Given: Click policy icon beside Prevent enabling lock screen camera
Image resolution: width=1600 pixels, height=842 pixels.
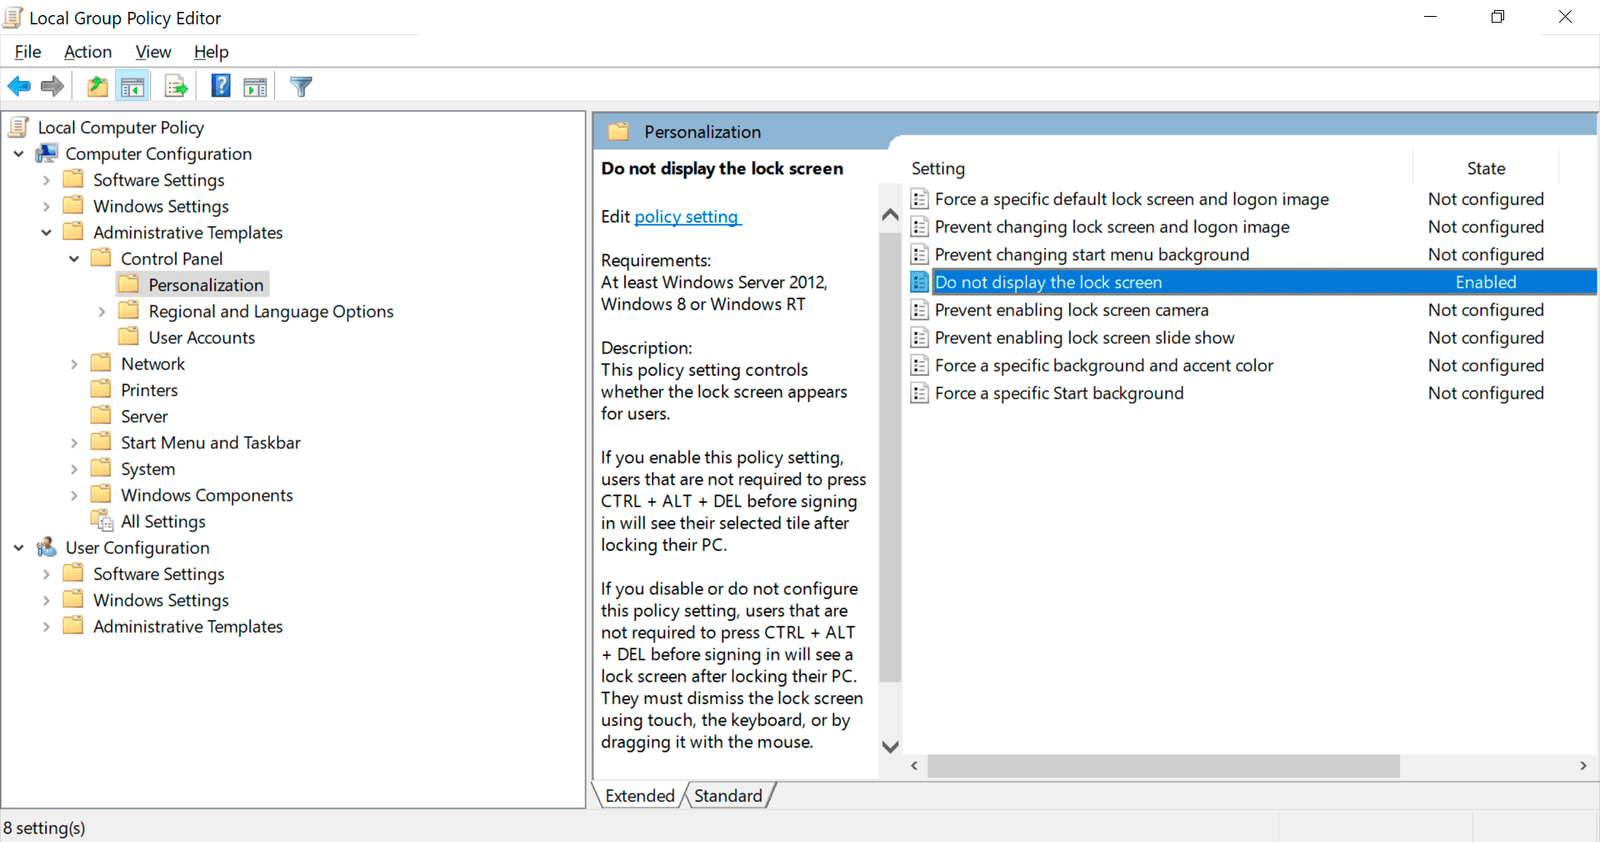Looking at the screenshot, I should [920, 310].
